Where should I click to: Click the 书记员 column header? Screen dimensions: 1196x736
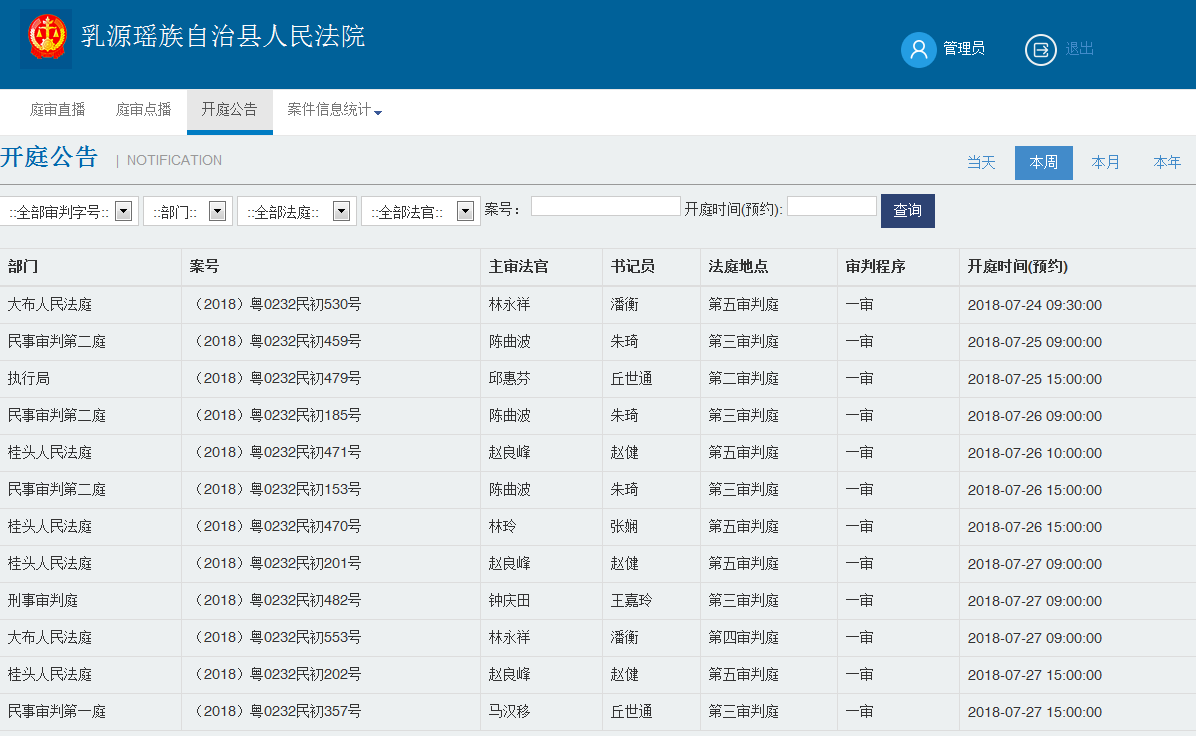click(632, 267)
